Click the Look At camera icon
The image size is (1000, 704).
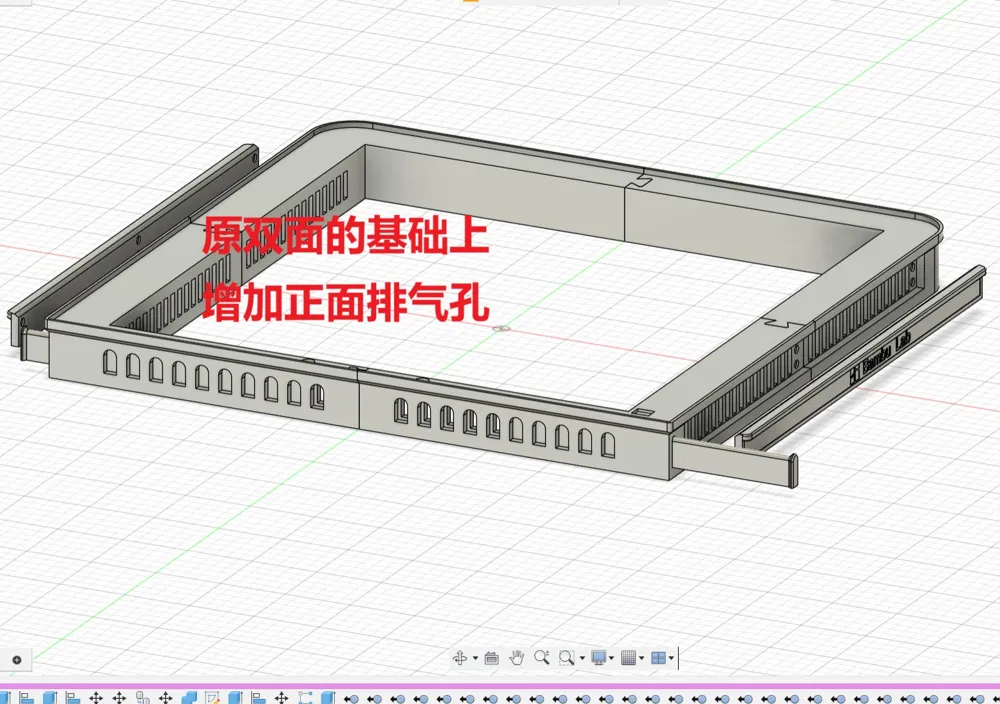tap(492, 658)
